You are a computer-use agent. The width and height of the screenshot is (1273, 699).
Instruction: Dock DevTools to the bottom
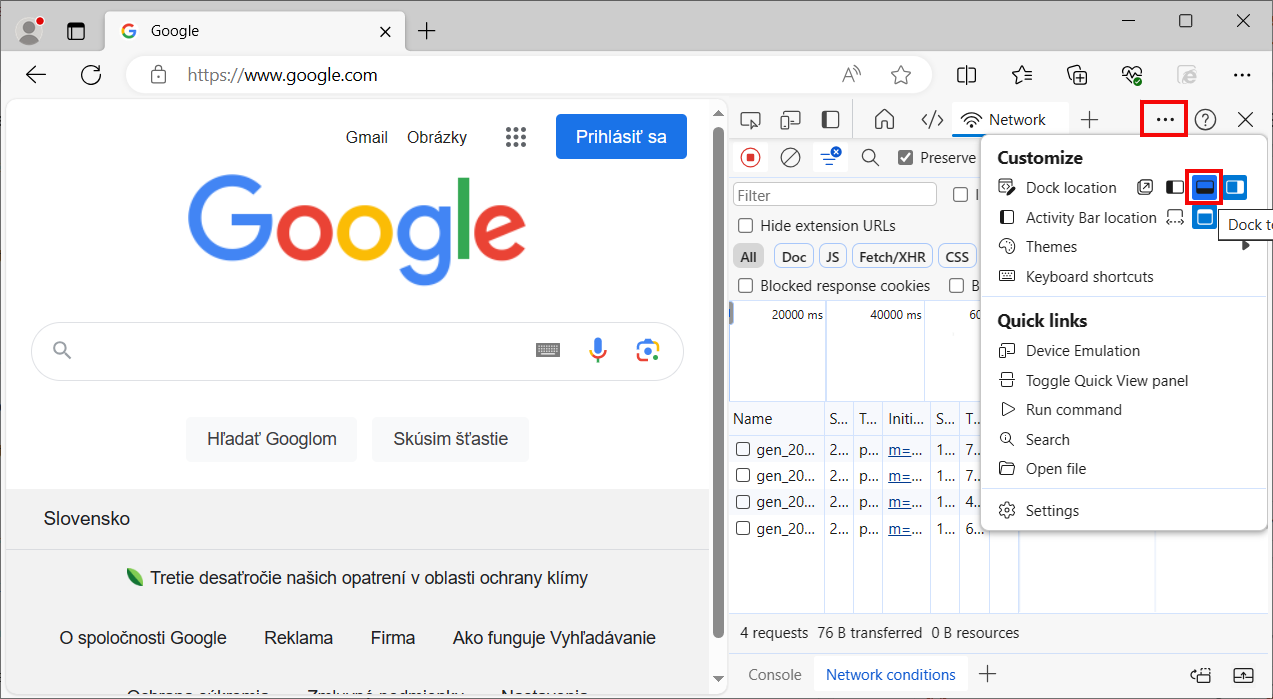[x=1206, y=187]
